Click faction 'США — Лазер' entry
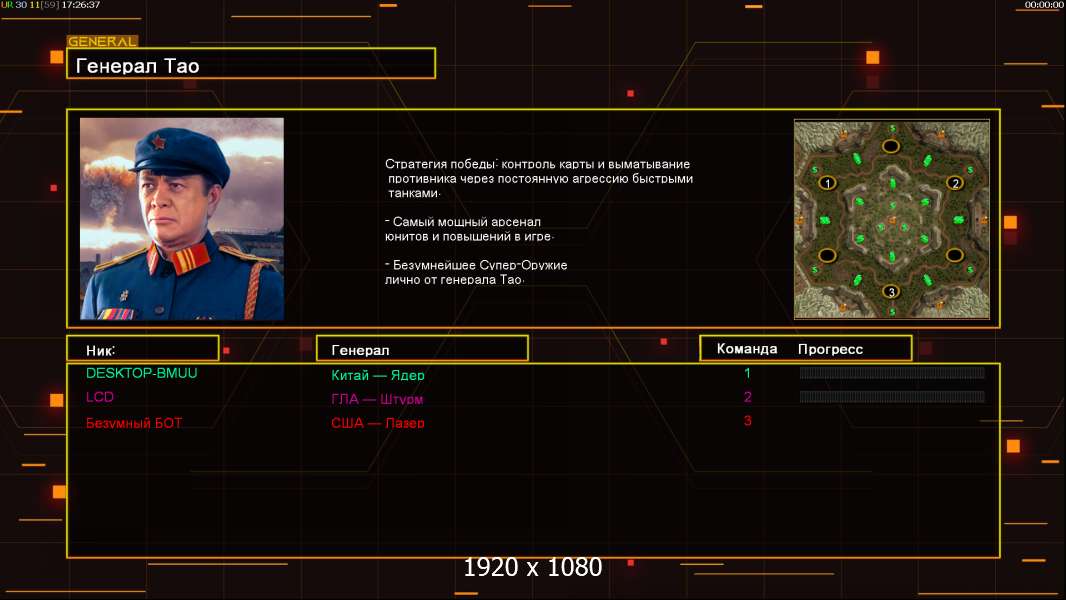Screen dimensions: 1066x600 [x=378, y=423]
